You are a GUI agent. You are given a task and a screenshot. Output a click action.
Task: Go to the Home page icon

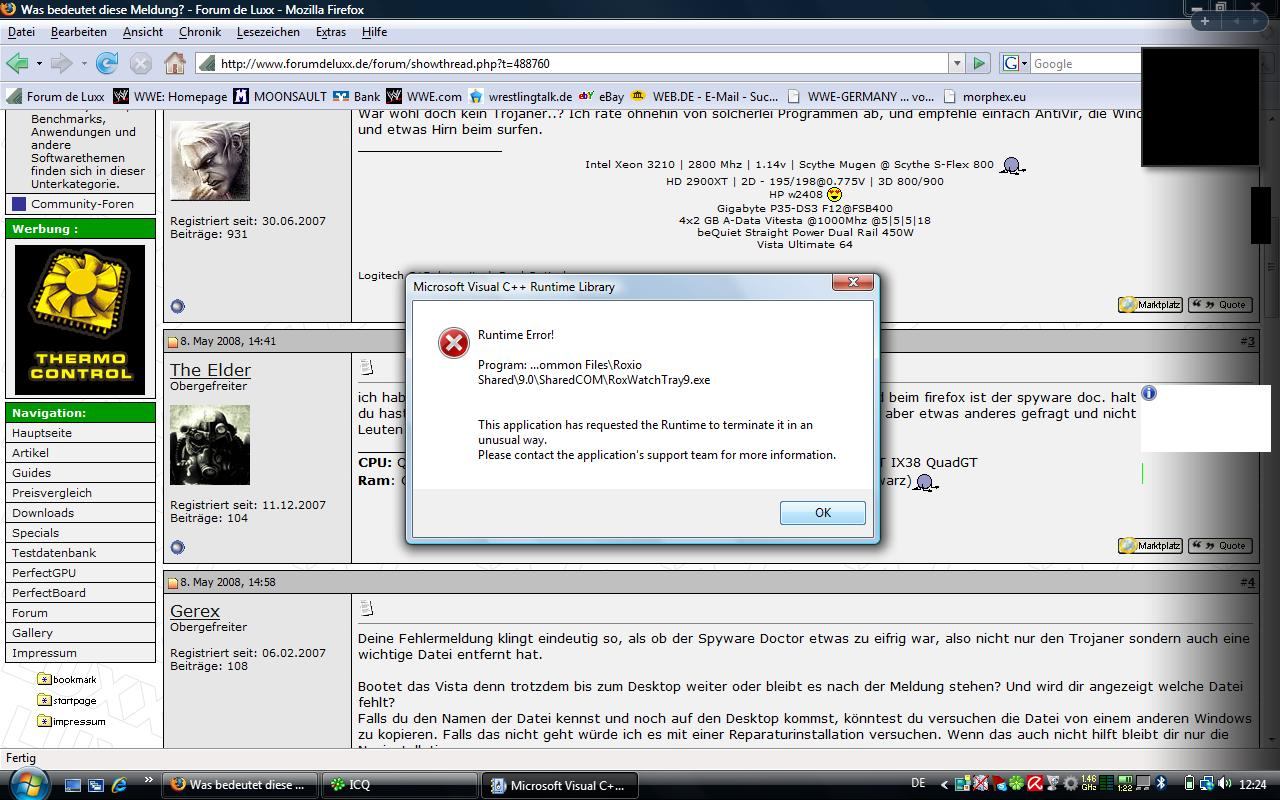(175, 63)
